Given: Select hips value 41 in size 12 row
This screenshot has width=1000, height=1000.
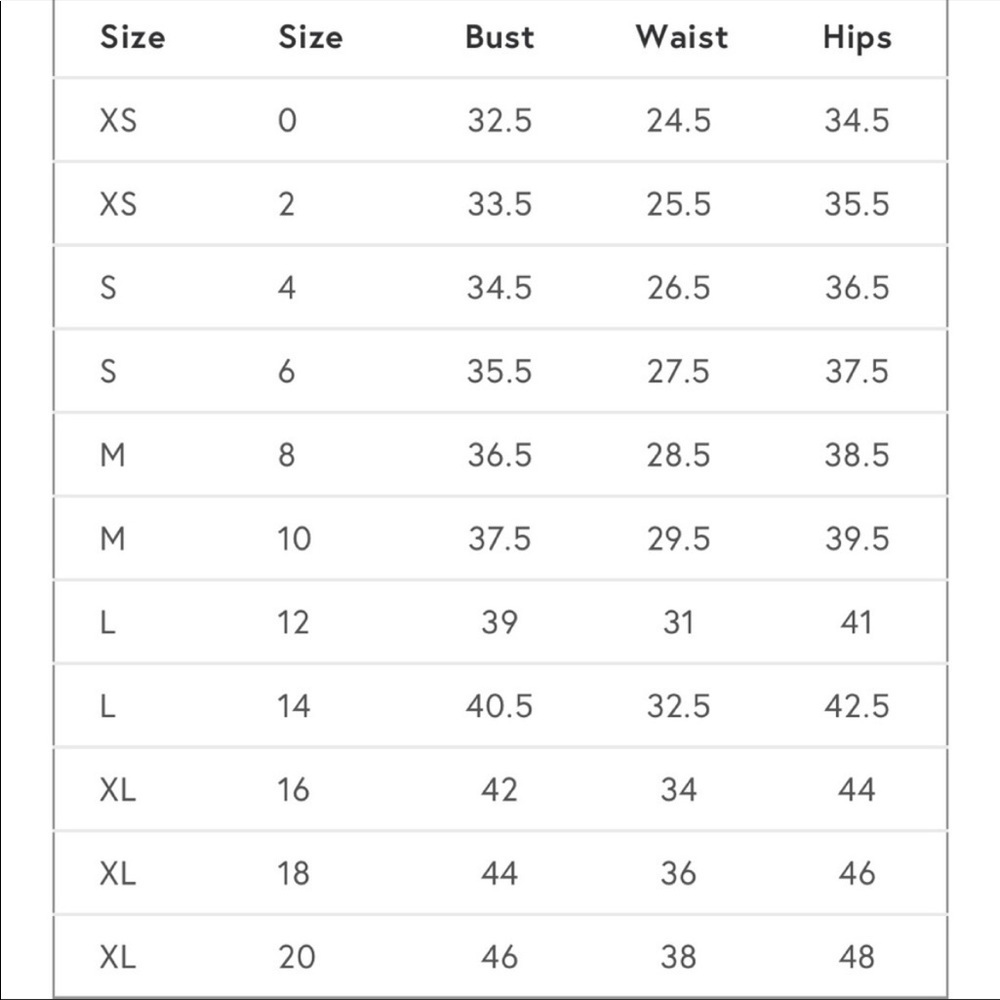Looking at the screenshot, I should [x=855, y=622].
